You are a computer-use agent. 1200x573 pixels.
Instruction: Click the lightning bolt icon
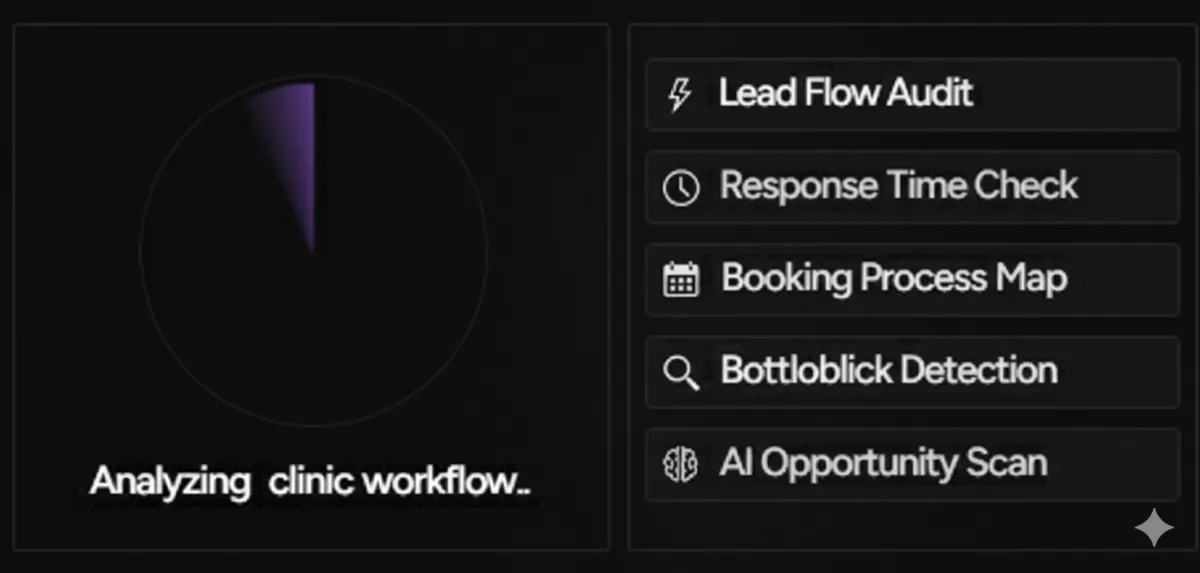click(680, 95)
